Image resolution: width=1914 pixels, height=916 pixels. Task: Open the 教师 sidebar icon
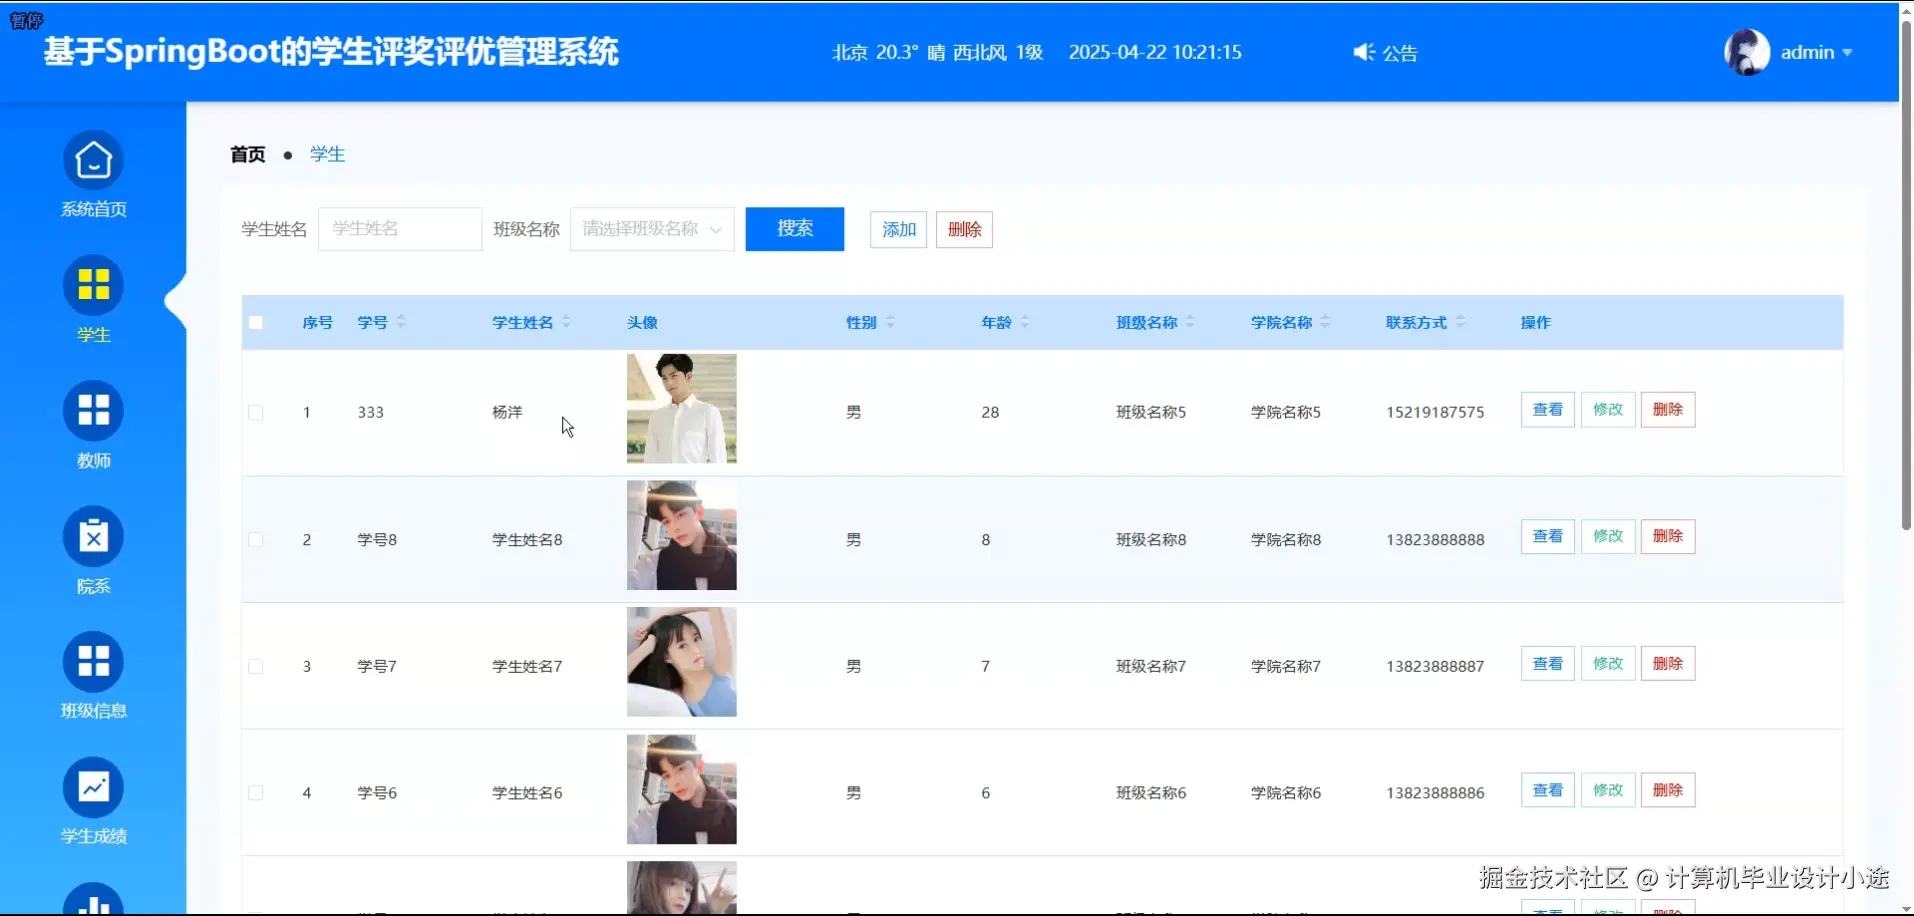(x=93, y=411)
